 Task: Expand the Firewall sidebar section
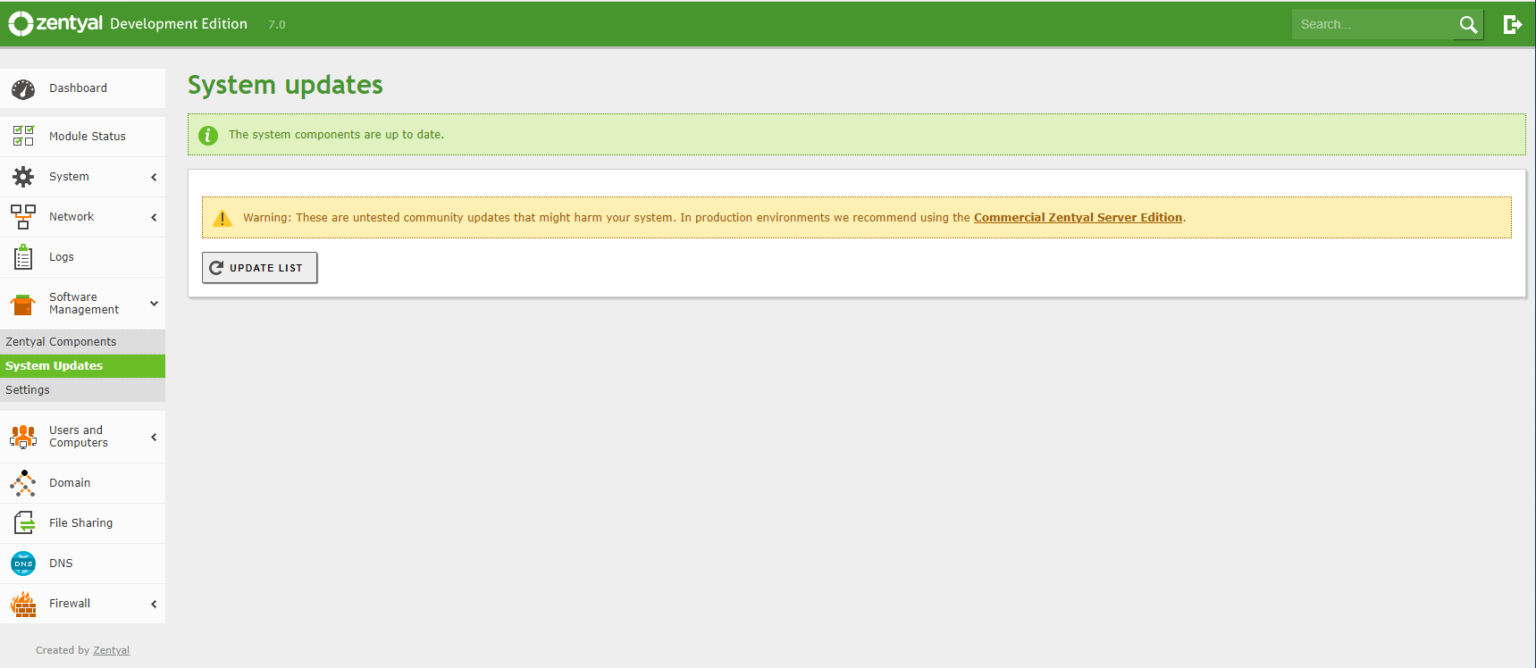tap(152, 602)
